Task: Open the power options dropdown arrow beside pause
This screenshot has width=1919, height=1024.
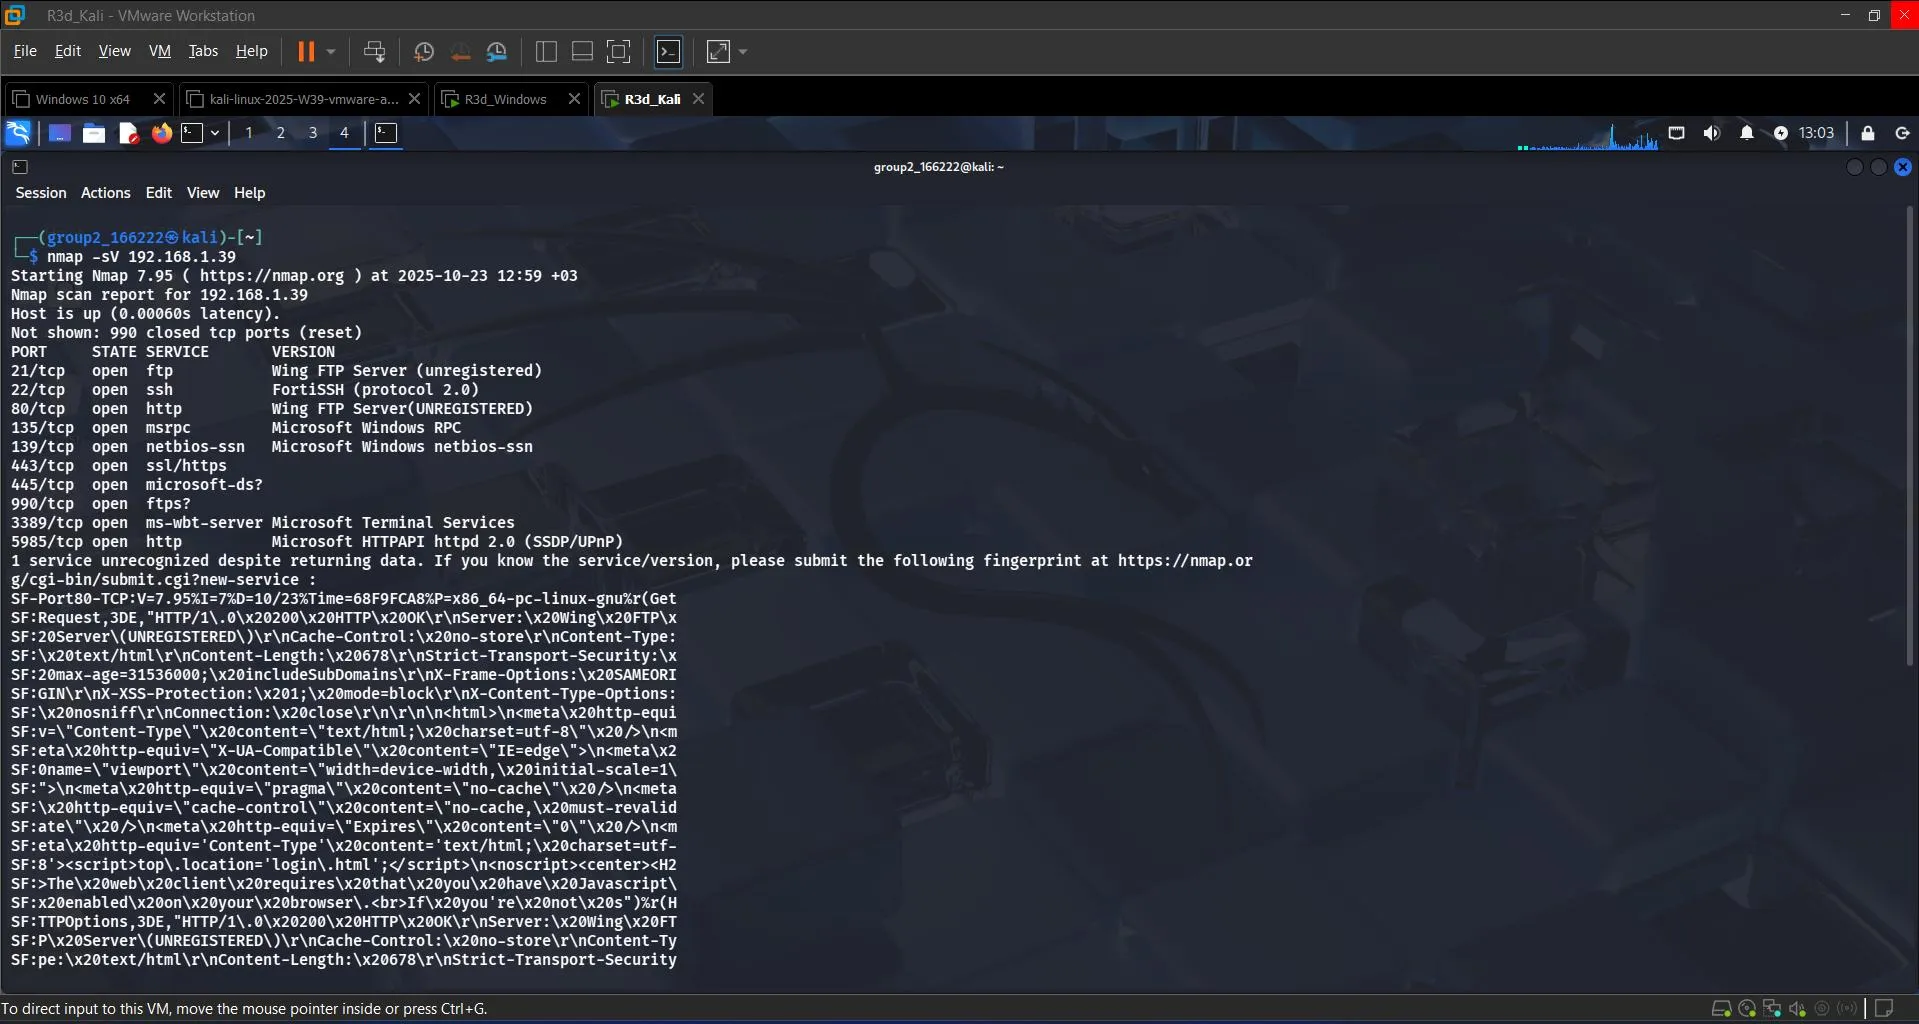Action: pos(331,51)
